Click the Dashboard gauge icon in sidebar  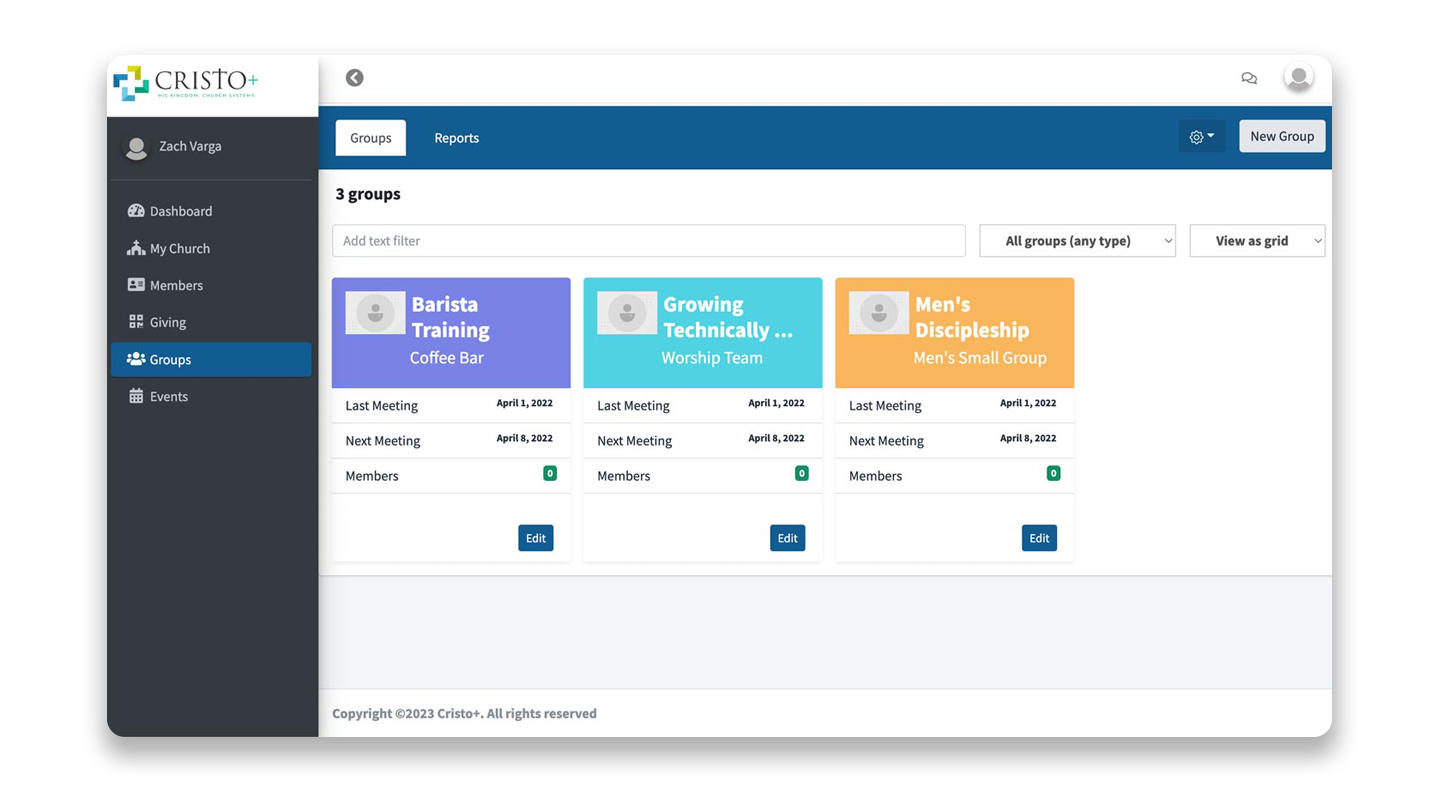pos(136,211)
